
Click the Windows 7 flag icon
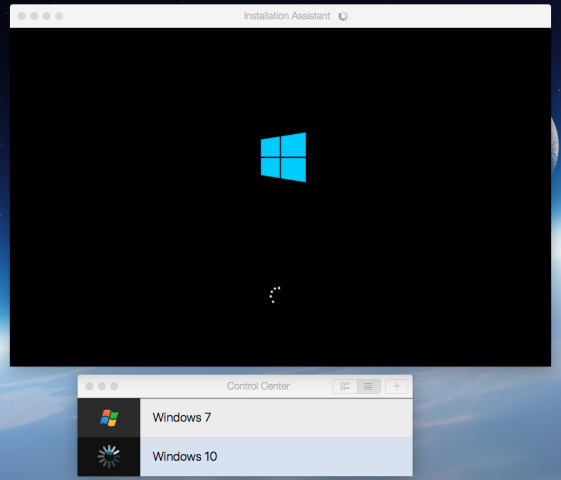[x=109, y=418]
